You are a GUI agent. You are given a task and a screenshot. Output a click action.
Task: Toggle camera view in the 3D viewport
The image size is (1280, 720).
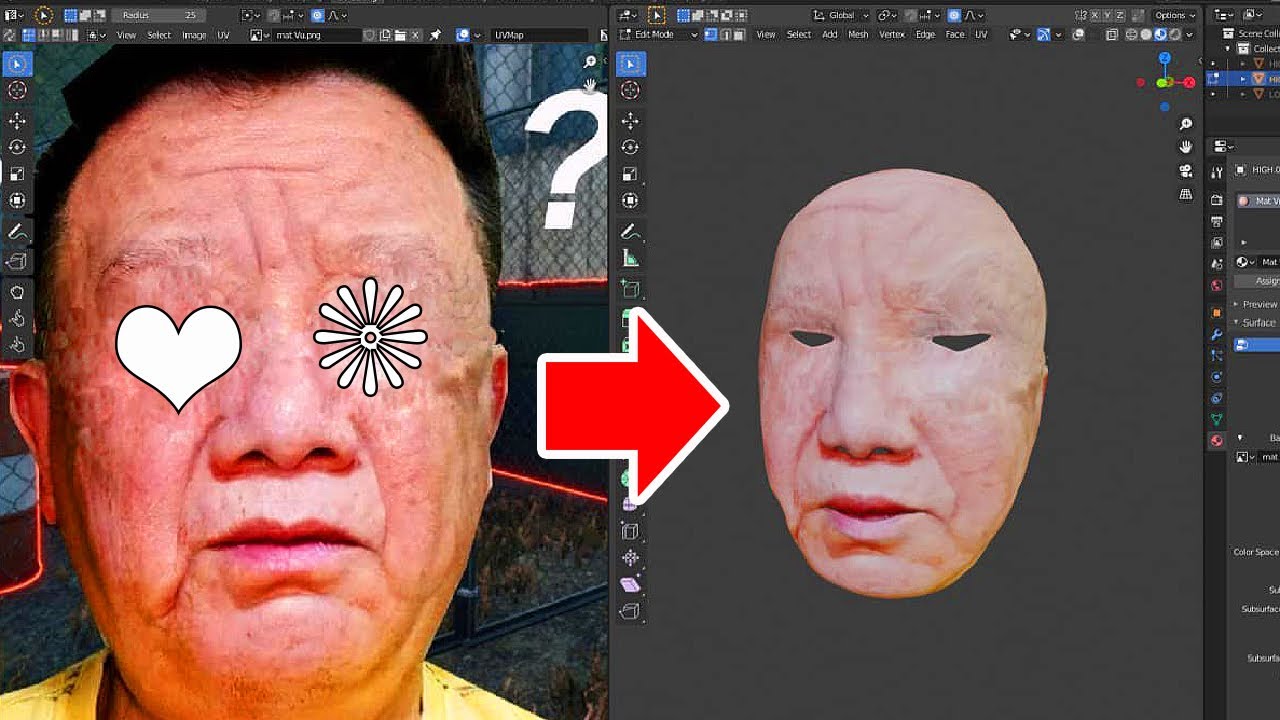(1186, 171)
